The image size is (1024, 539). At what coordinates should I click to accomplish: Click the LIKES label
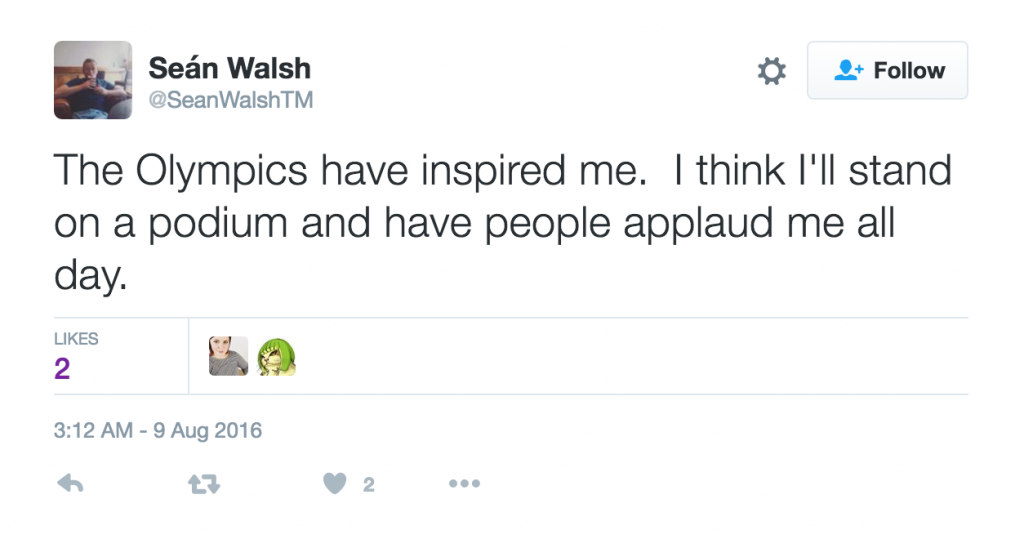(x=75, y=339)
